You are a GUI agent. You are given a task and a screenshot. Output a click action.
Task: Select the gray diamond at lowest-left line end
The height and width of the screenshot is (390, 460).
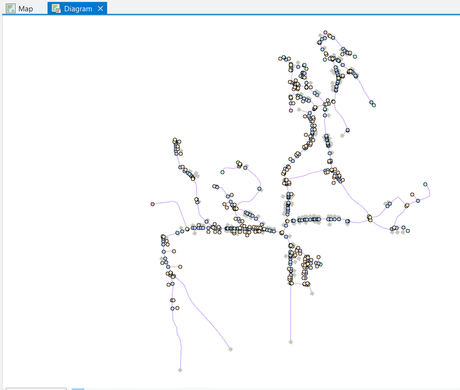(180, 370)
